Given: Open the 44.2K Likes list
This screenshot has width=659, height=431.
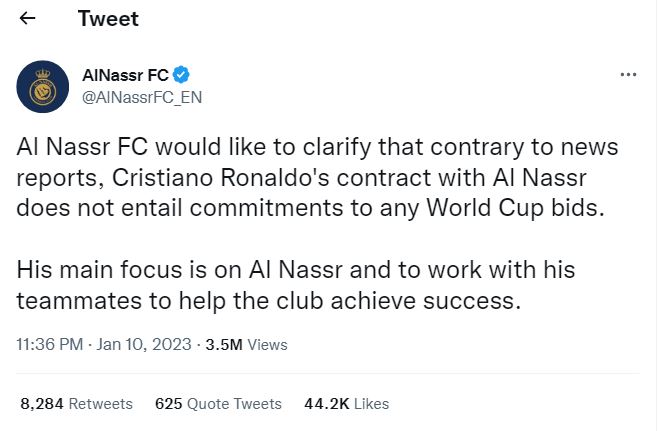Looking at the screenshot, I should point(346,404).
